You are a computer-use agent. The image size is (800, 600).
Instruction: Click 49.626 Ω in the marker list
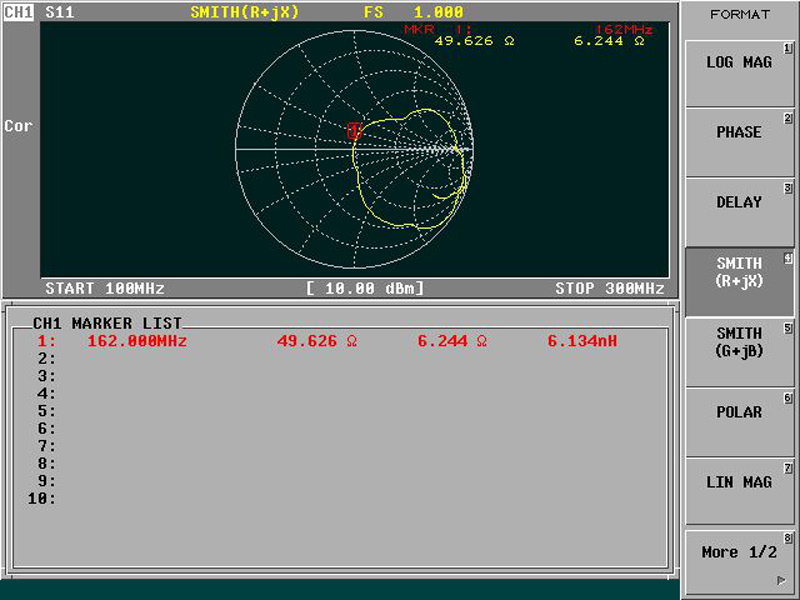click(317, 341)
